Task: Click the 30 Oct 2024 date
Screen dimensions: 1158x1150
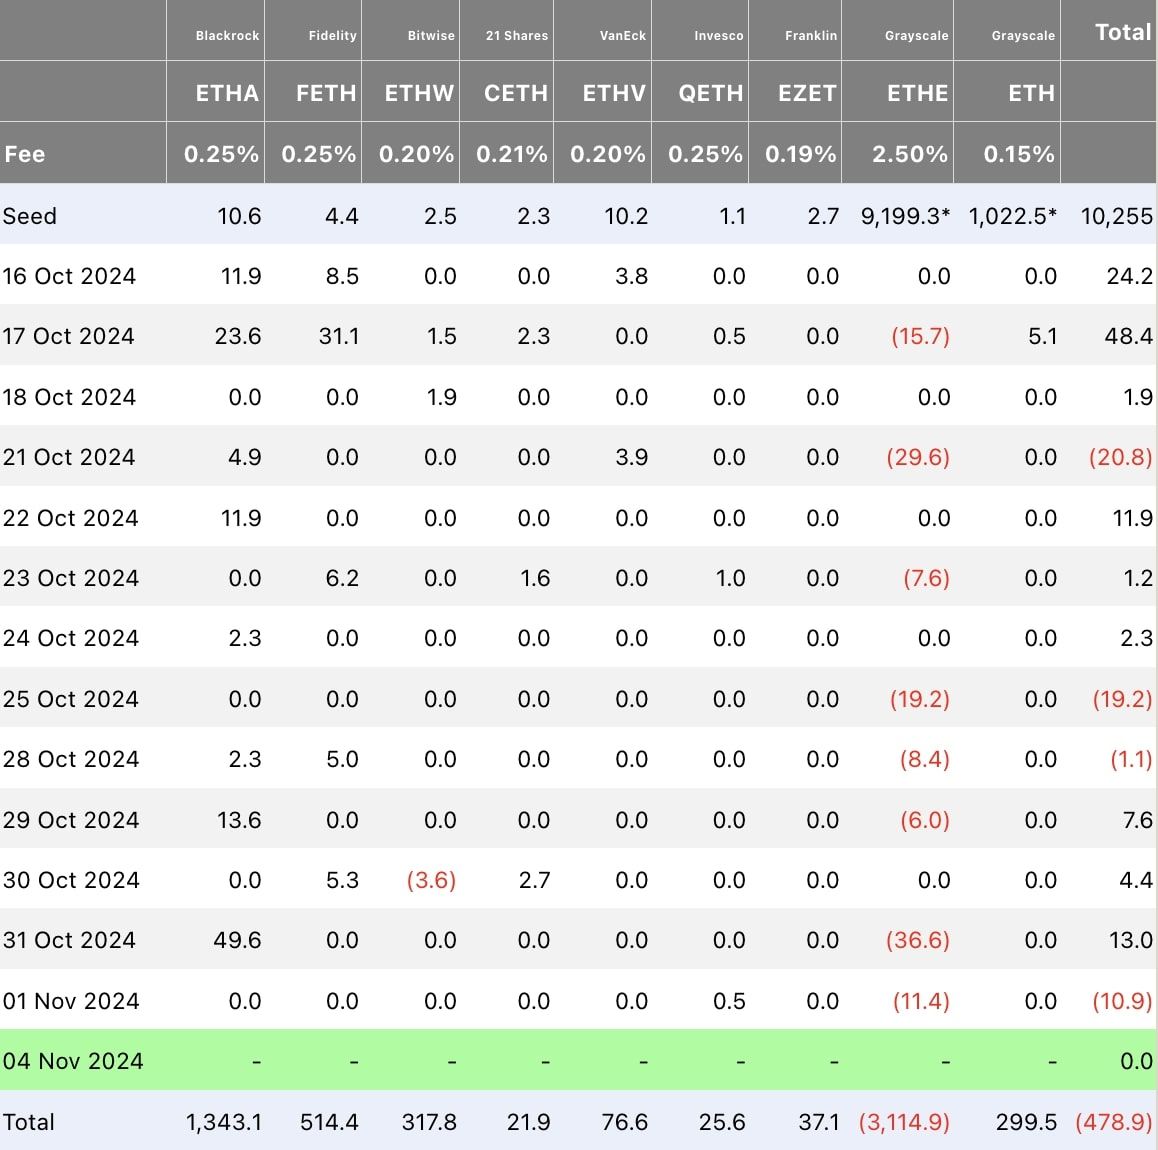Action: point(71,880)
